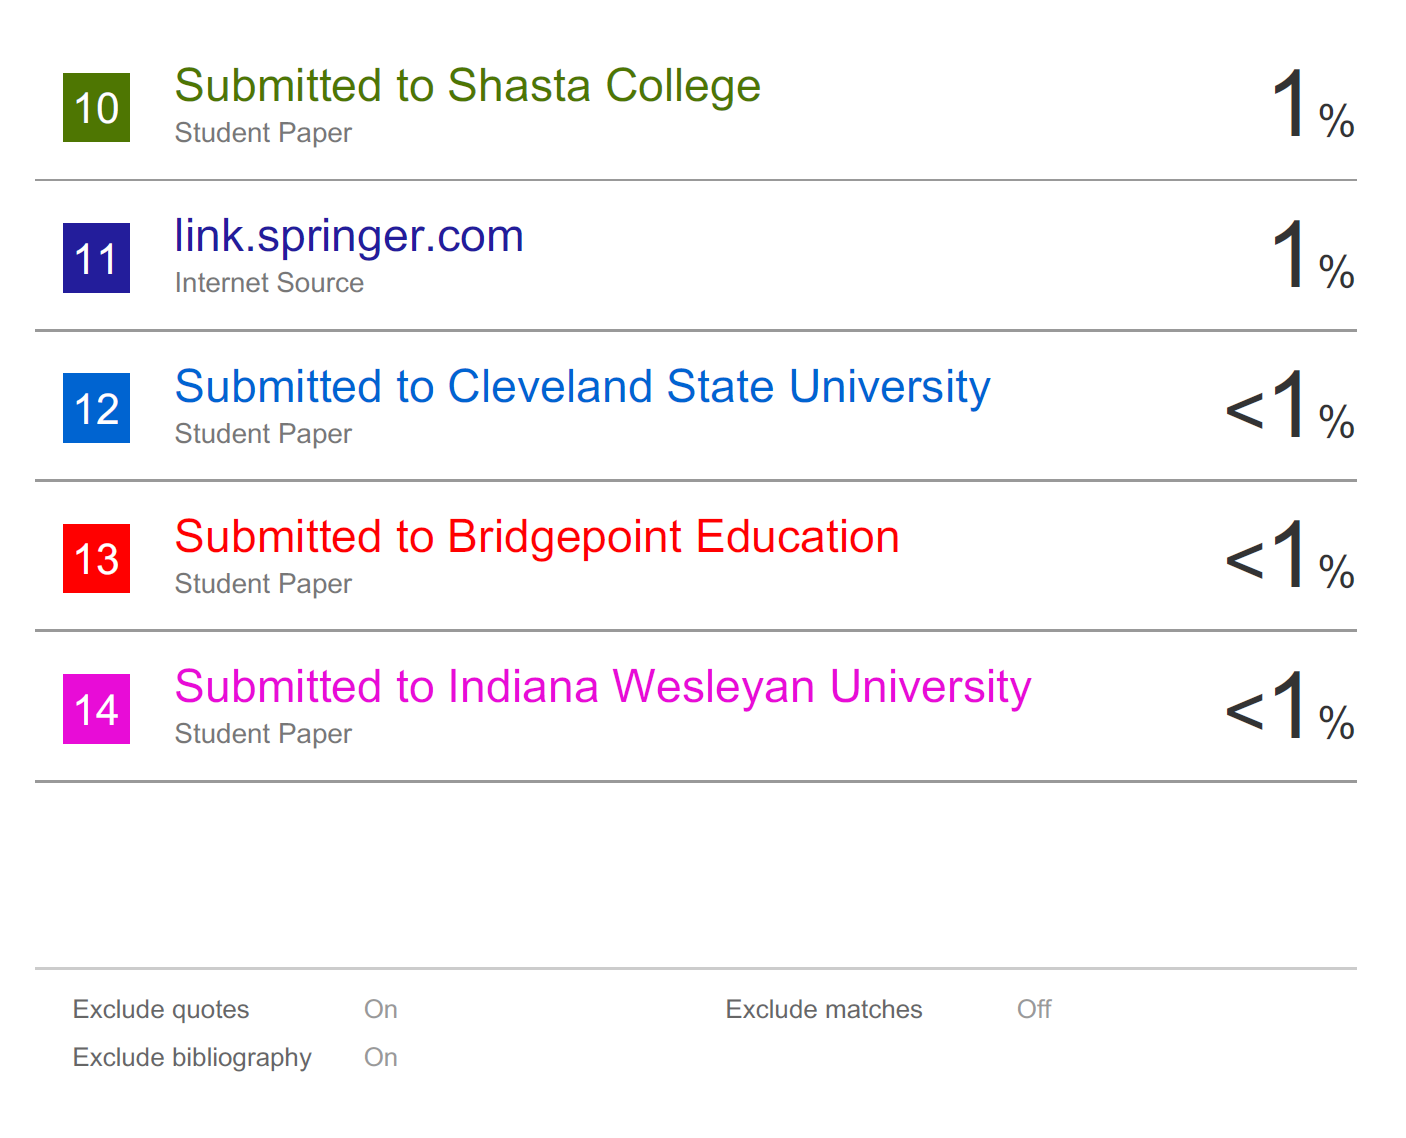Screen dimensions: 1406x1138
Task: Toggle the Exclude quotes On setting
Action: tap(381, 1009)
